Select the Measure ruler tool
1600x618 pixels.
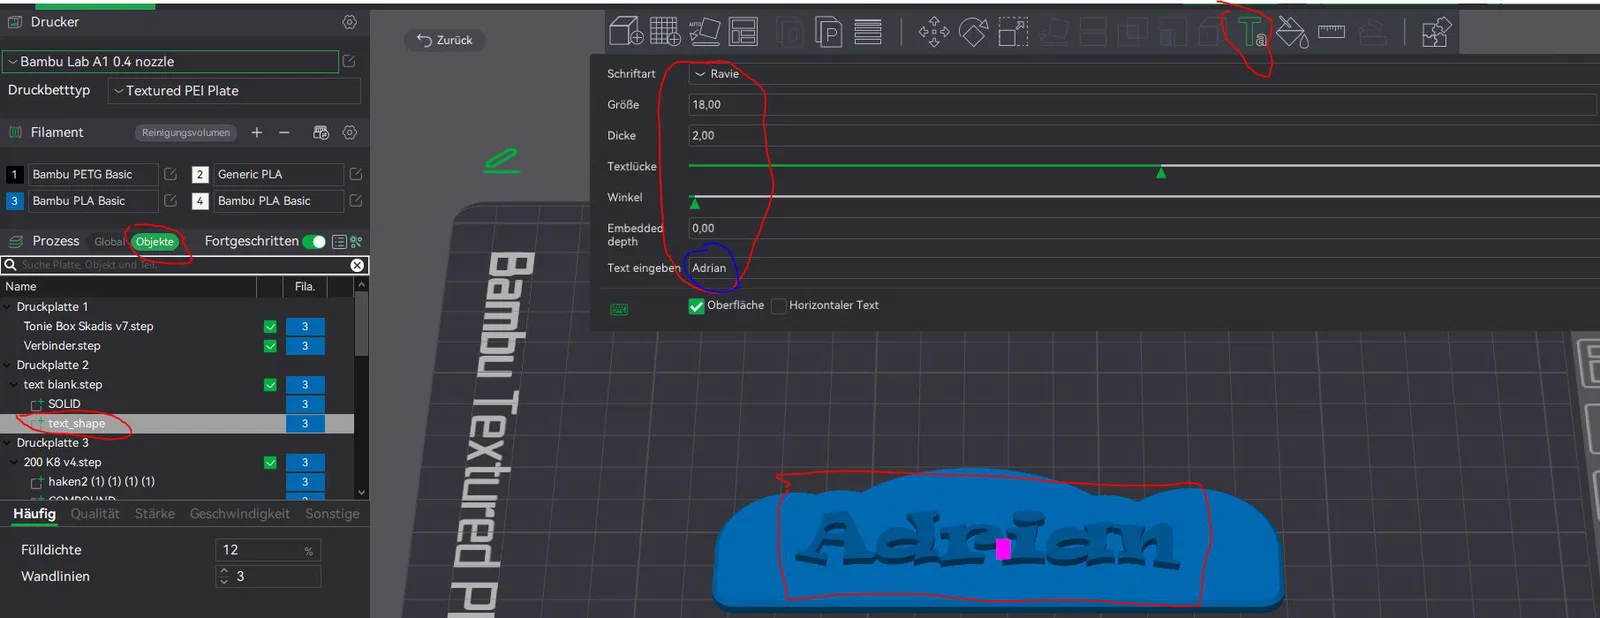tap(1331, 32)
